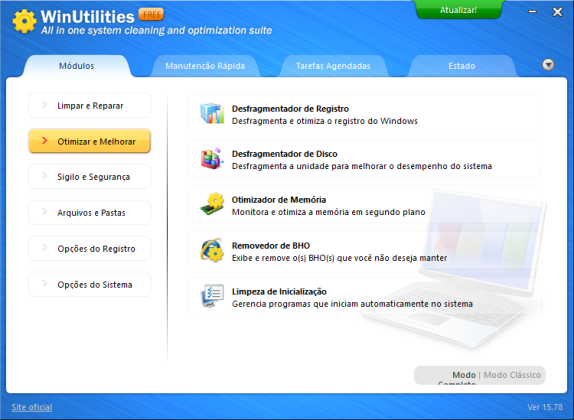The height and width of the screenshot is (420, 574).
Task: Click the red chevron on Otimizar e Melhorar
Action: (45, 141)
